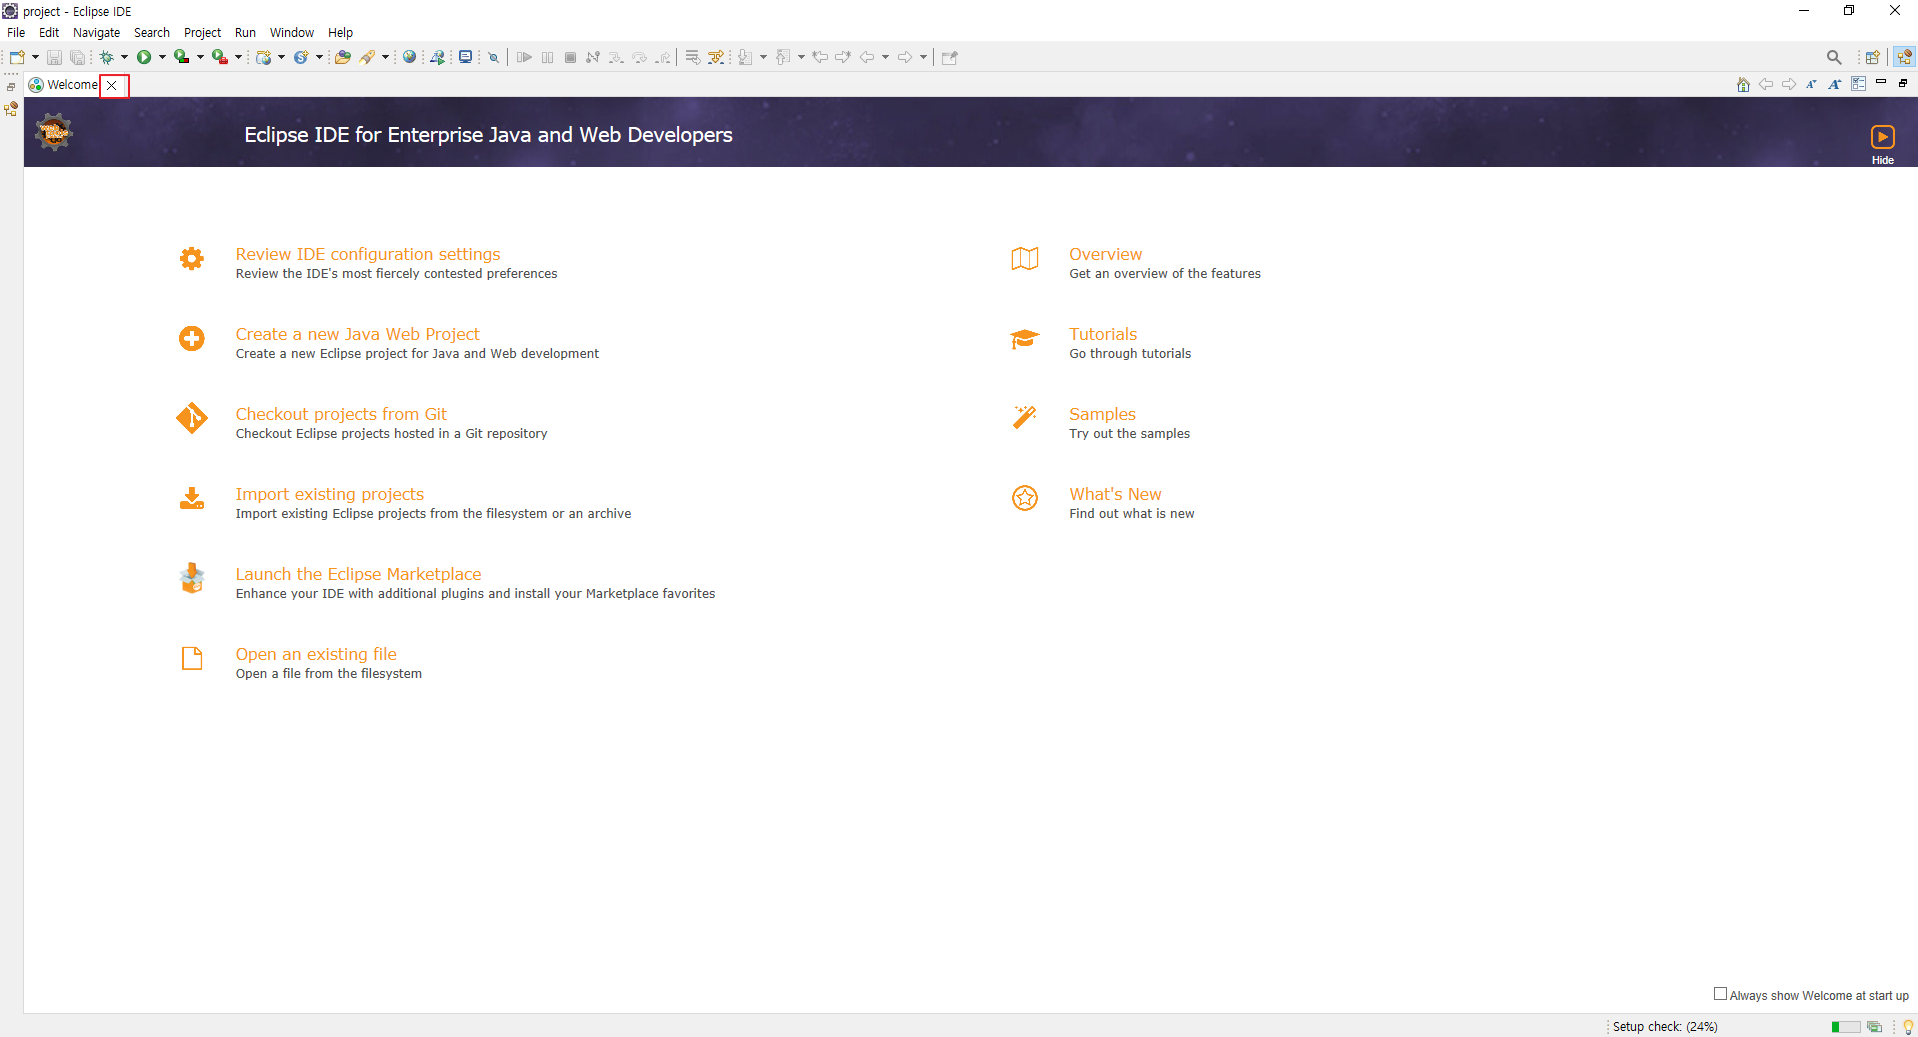1918x1037 pixels.
Task: Click the What's New star icon
Action: (1024, 498)
